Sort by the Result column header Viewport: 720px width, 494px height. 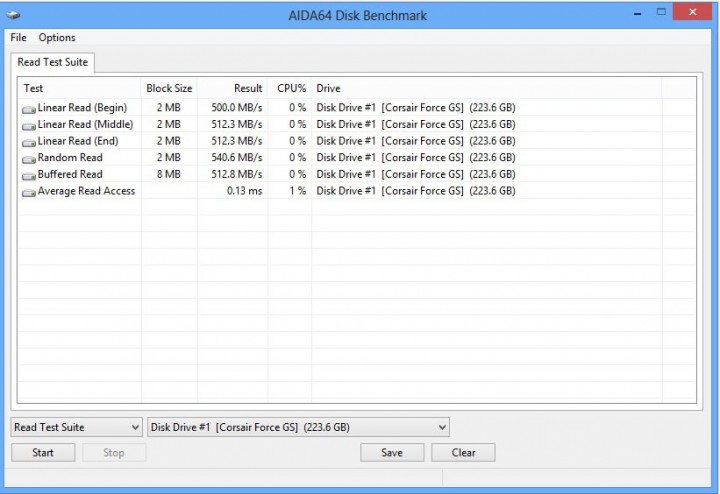232,88
